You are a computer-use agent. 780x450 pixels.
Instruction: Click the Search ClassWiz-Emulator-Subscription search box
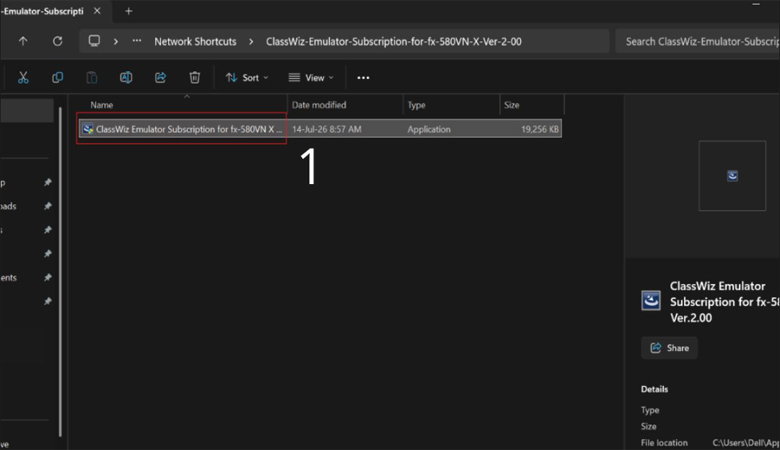[697, 41]
